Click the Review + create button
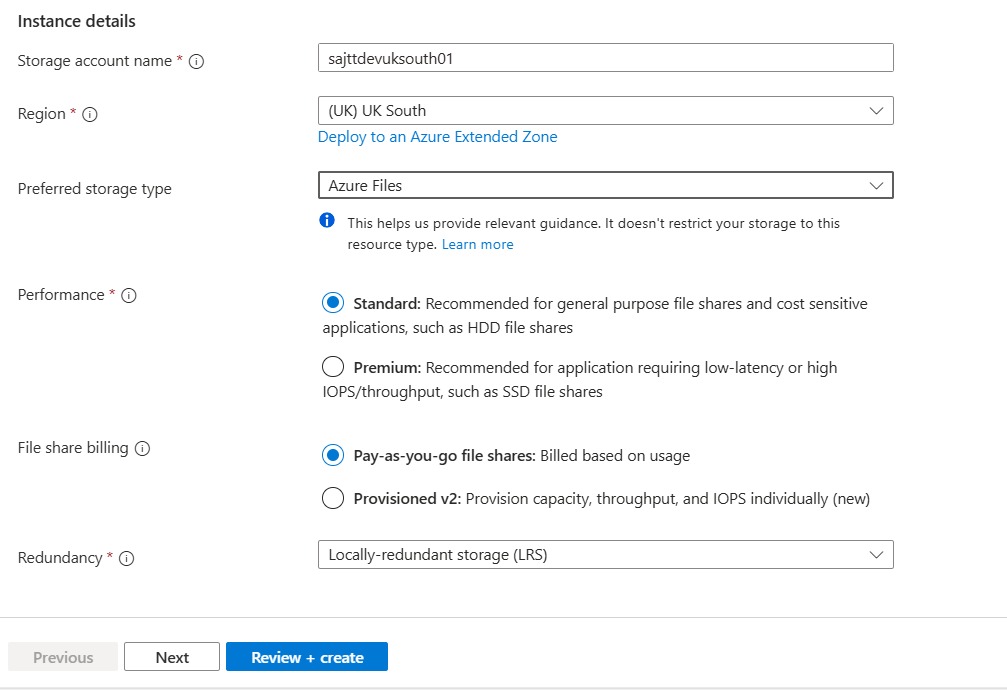 307,657
